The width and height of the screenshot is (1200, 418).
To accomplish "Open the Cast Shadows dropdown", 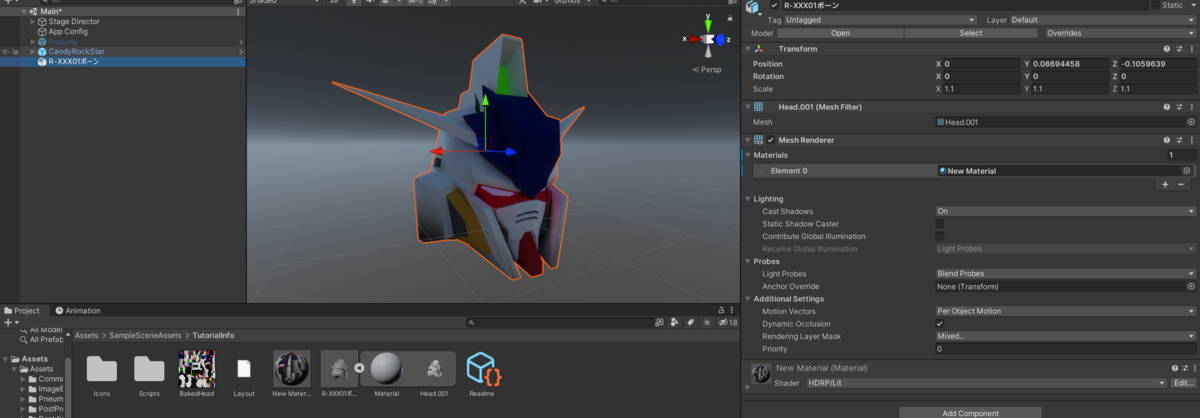I will tap(1065, 212).
